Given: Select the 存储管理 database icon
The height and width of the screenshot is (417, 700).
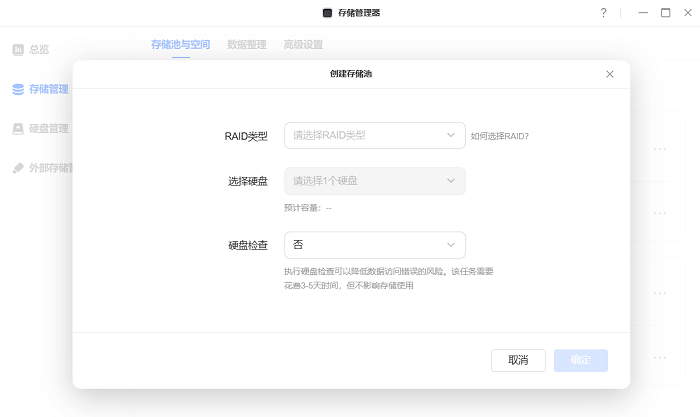Looking at the screenshot, I should 18,89.
